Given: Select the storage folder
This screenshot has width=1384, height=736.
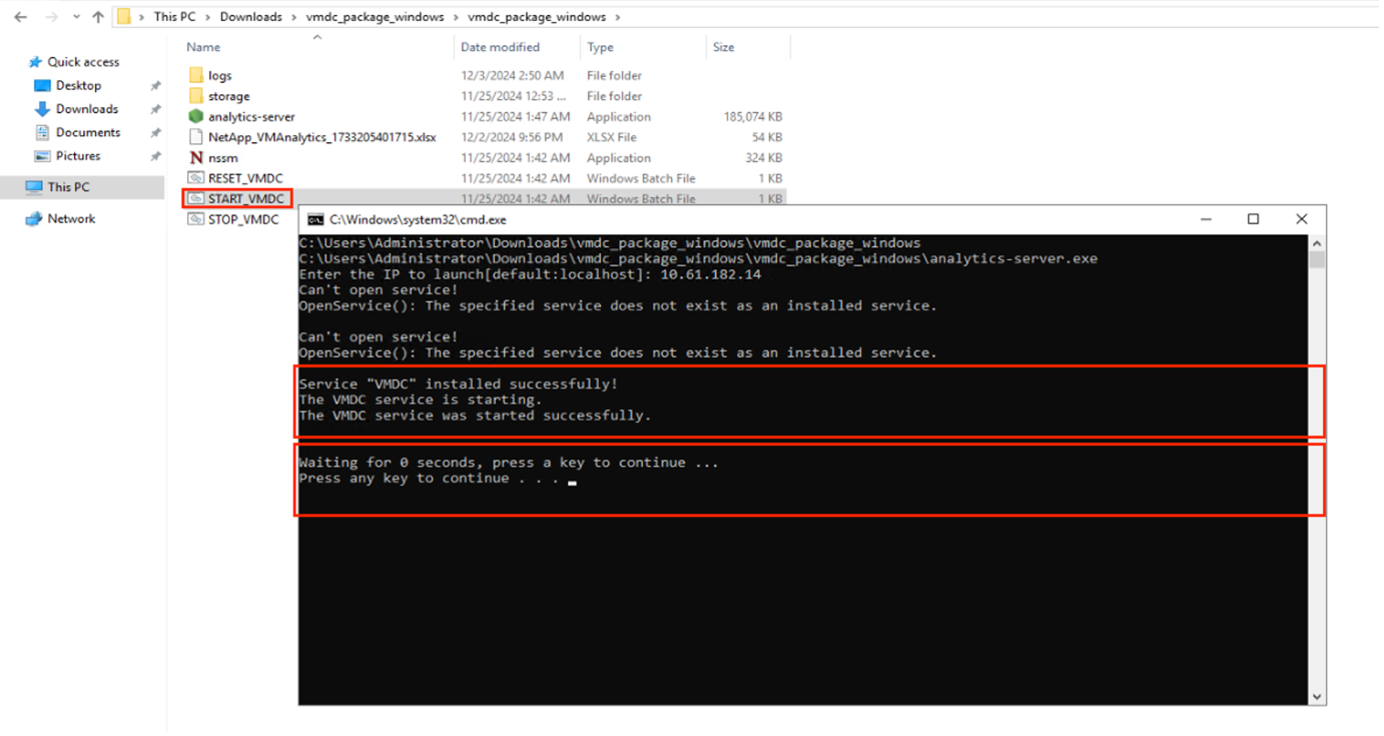Looking at the screenshot, I should 229,96.
